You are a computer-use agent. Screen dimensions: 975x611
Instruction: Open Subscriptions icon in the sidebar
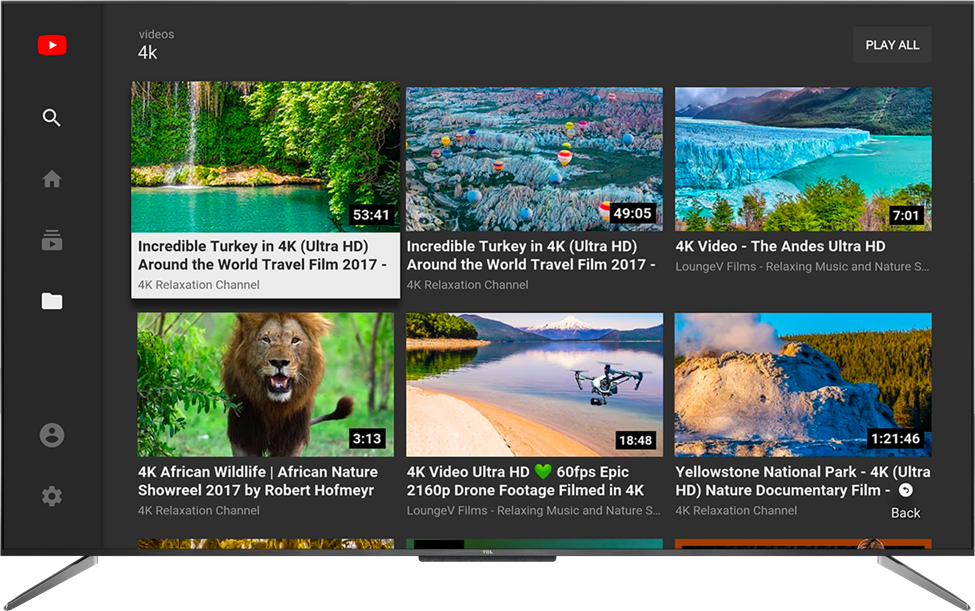pos(52,240)
